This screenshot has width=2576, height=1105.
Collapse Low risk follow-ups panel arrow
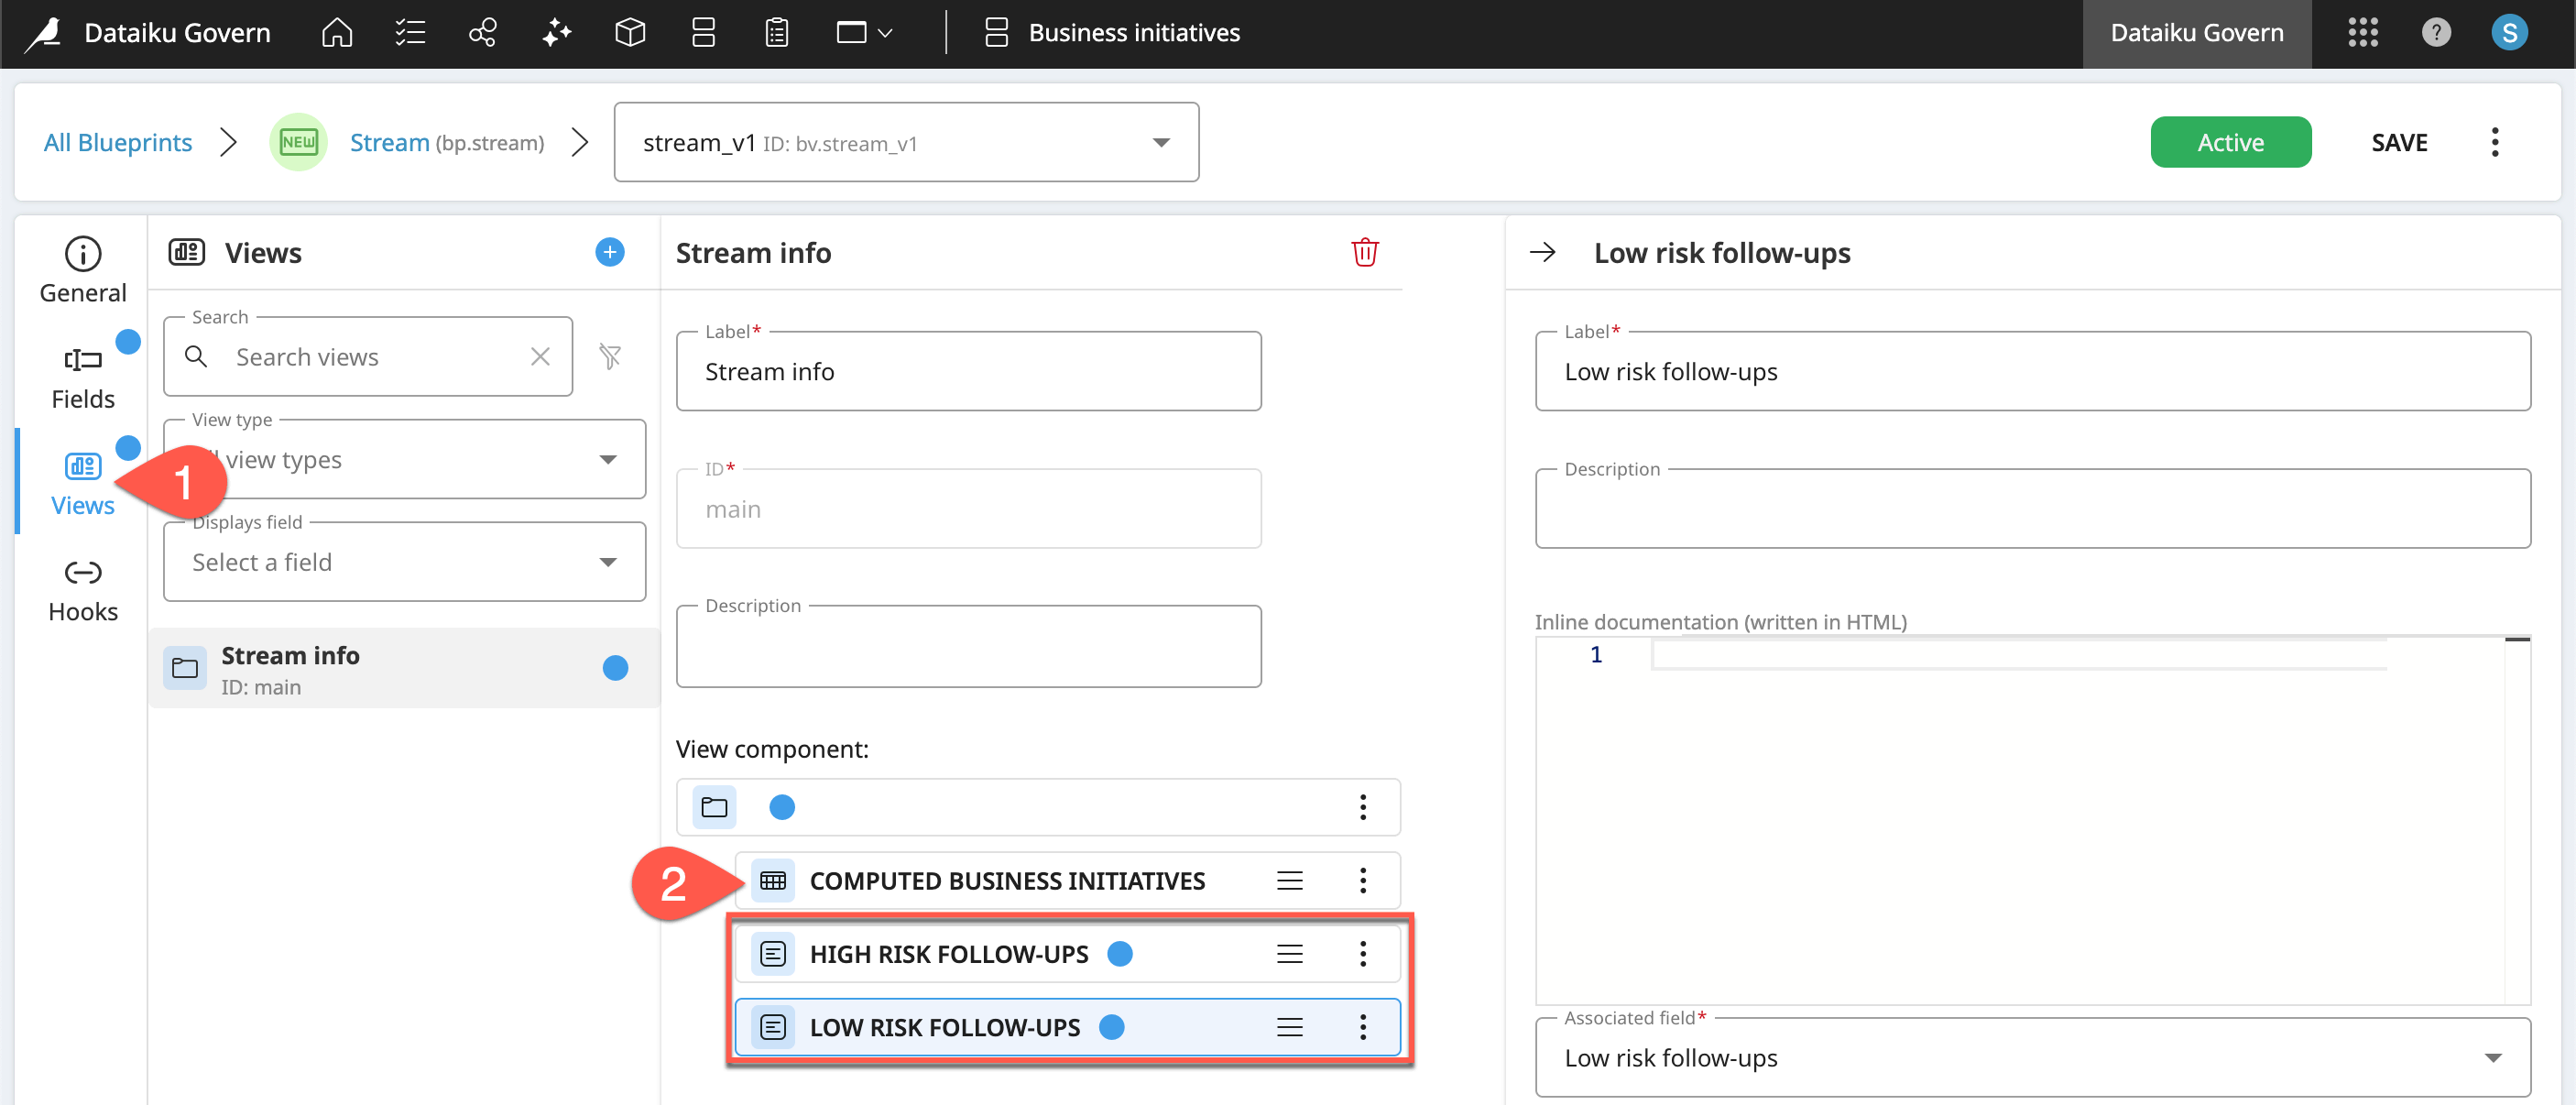(1542, 252)
